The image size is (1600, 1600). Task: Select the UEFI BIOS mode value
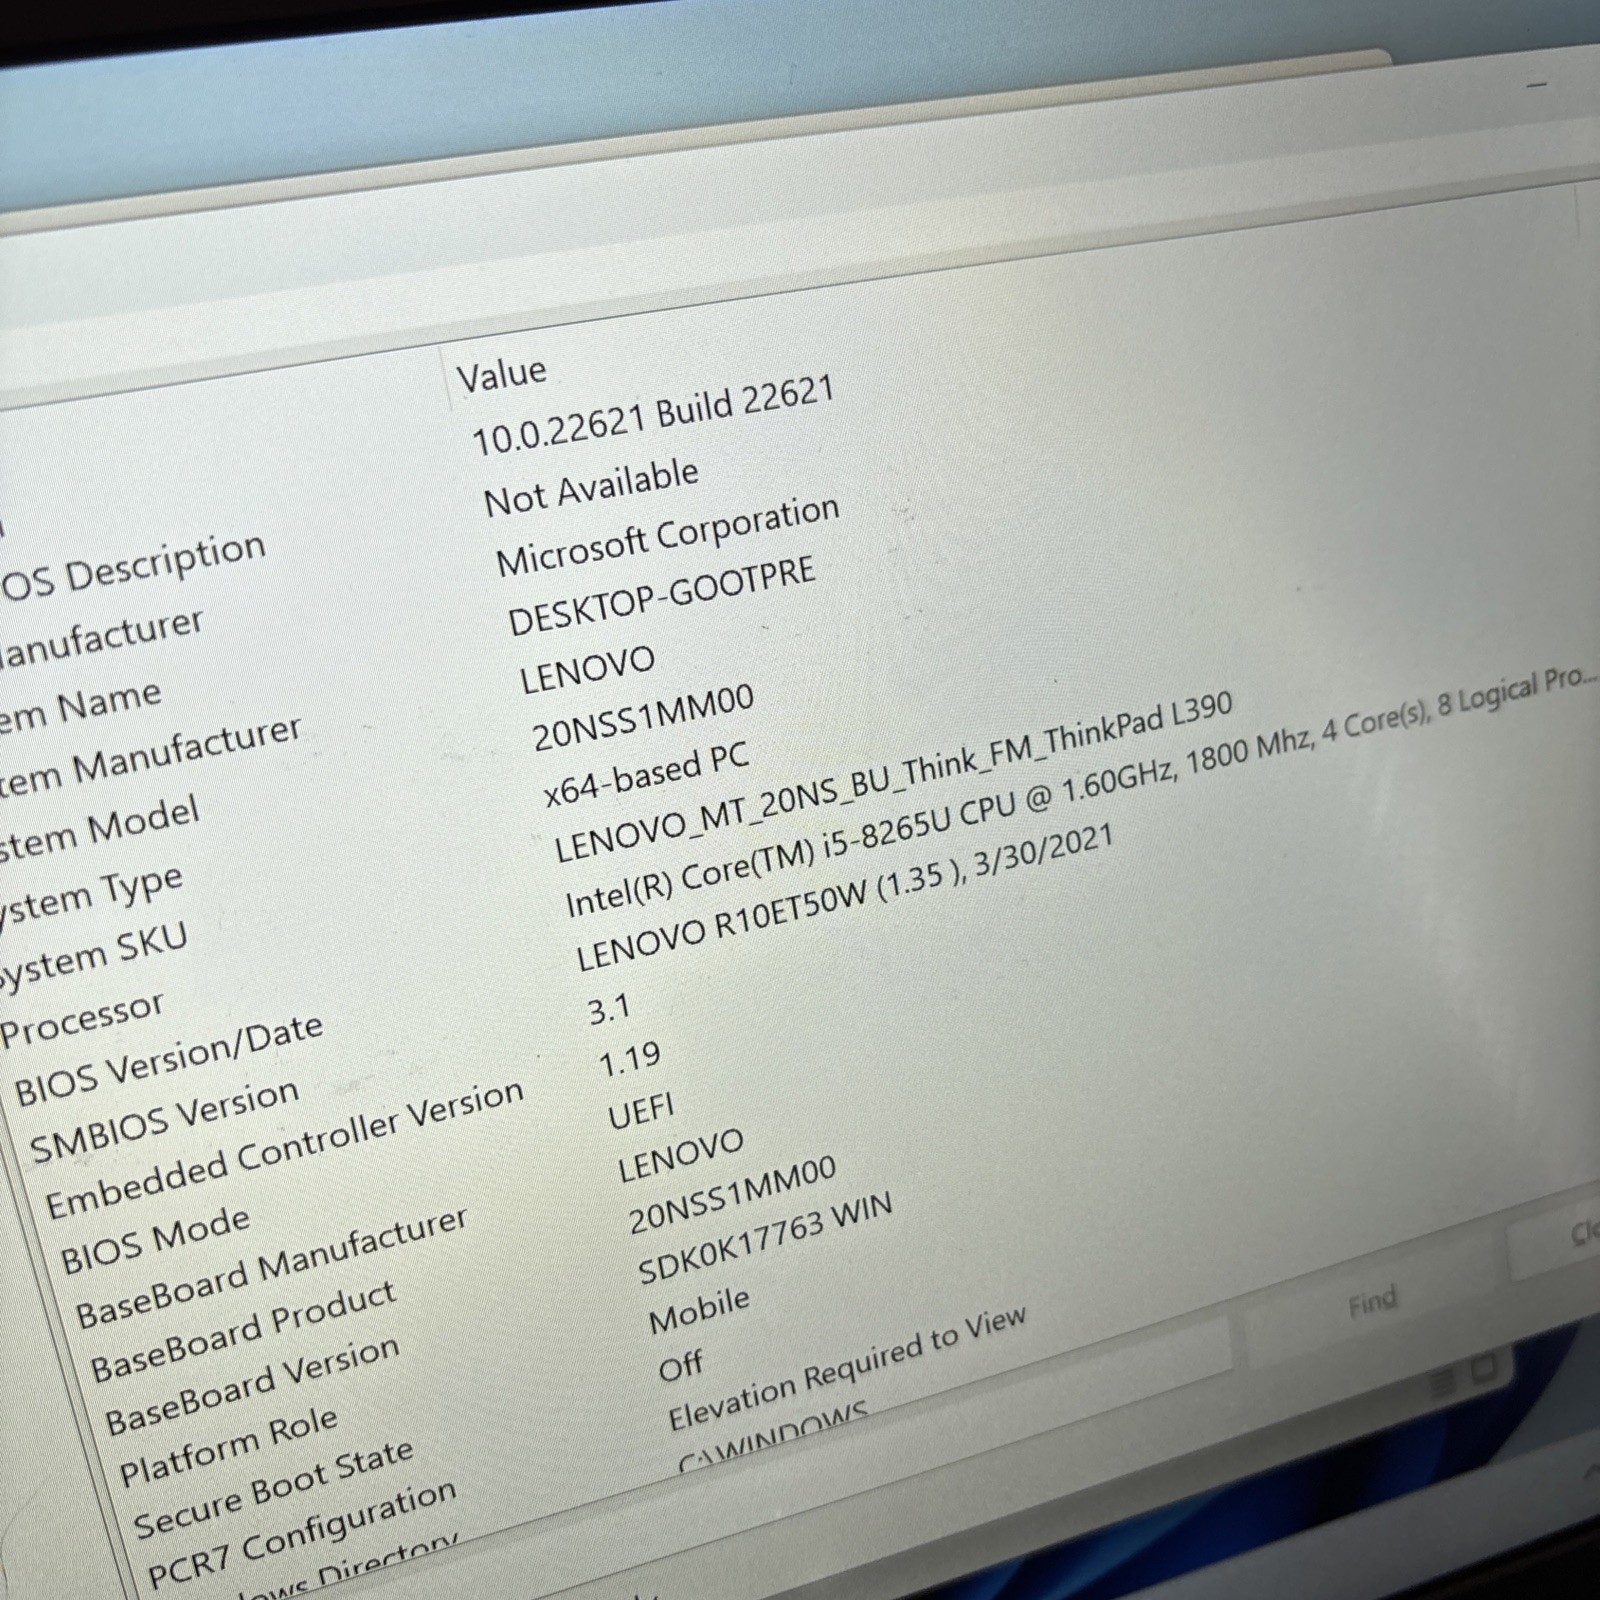click(641, 1110)
